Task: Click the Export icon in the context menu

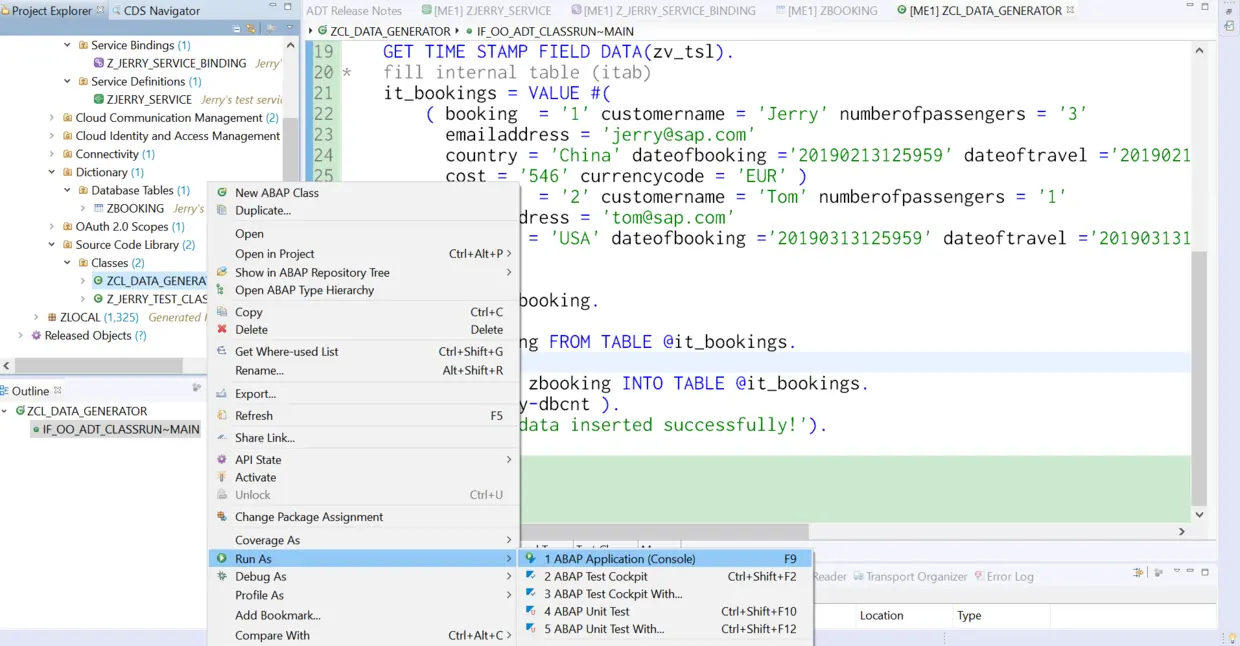Action: (x=222, y=394)
